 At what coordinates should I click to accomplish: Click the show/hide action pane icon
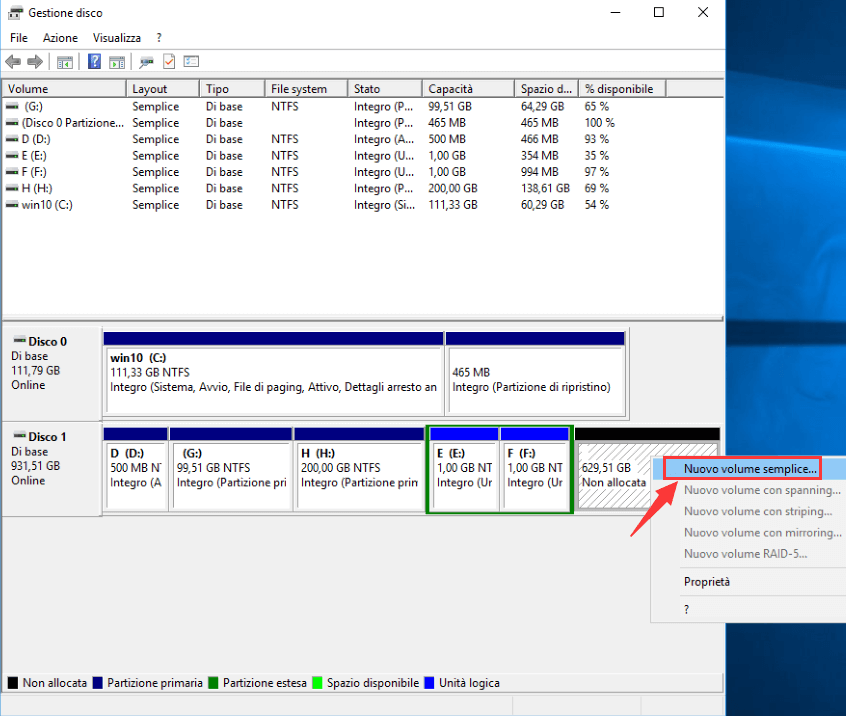pos(117,62)
